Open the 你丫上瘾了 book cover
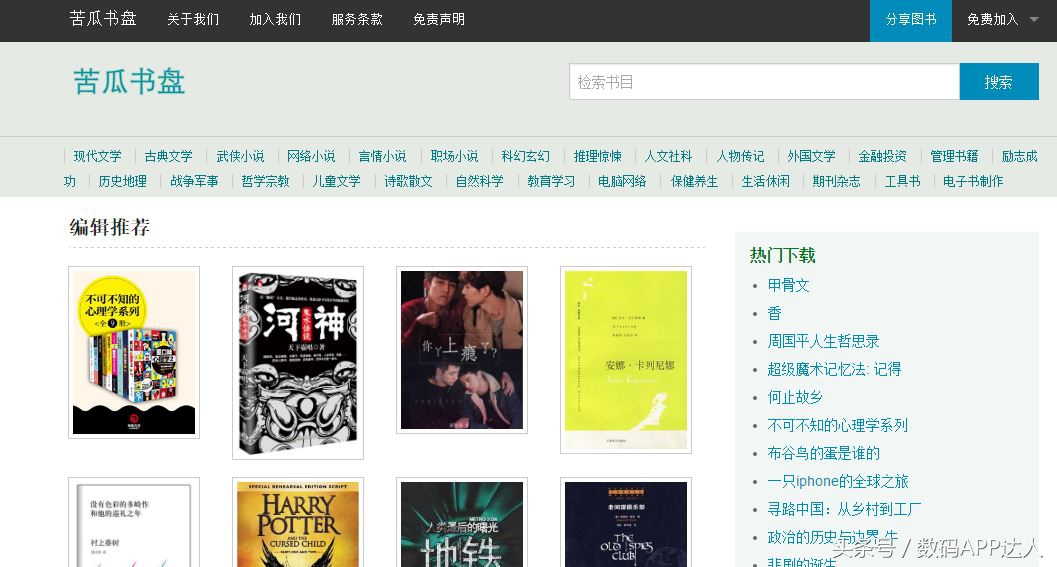The width and height of the screenshot is (1057, 567). coord(462,350)
